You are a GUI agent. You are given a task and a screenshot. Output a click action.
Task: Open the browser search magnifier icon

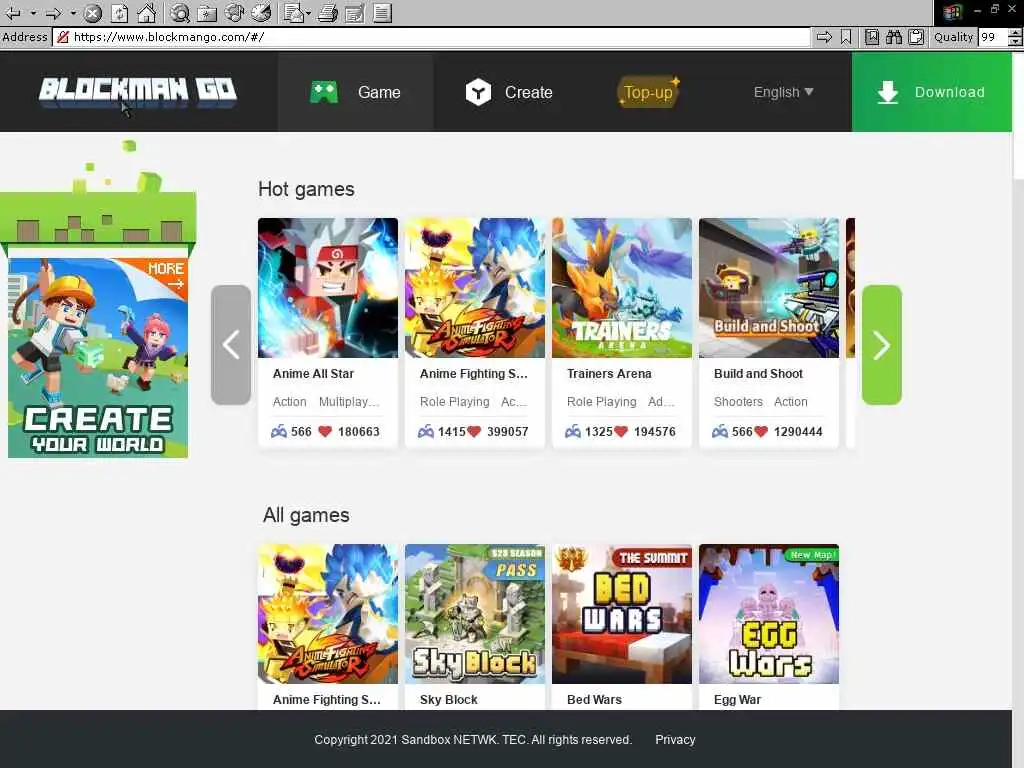click(x=180, y=12)
